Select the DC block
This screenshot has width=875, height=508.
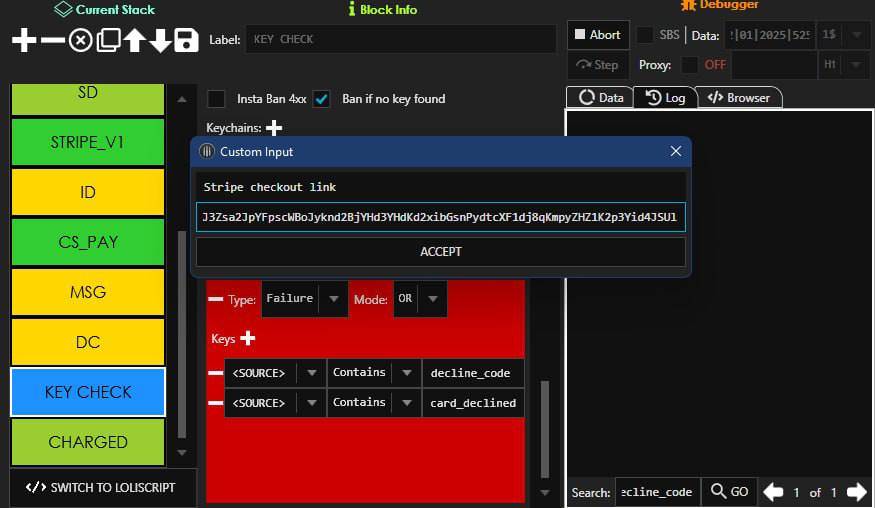(x=88, y=342)
